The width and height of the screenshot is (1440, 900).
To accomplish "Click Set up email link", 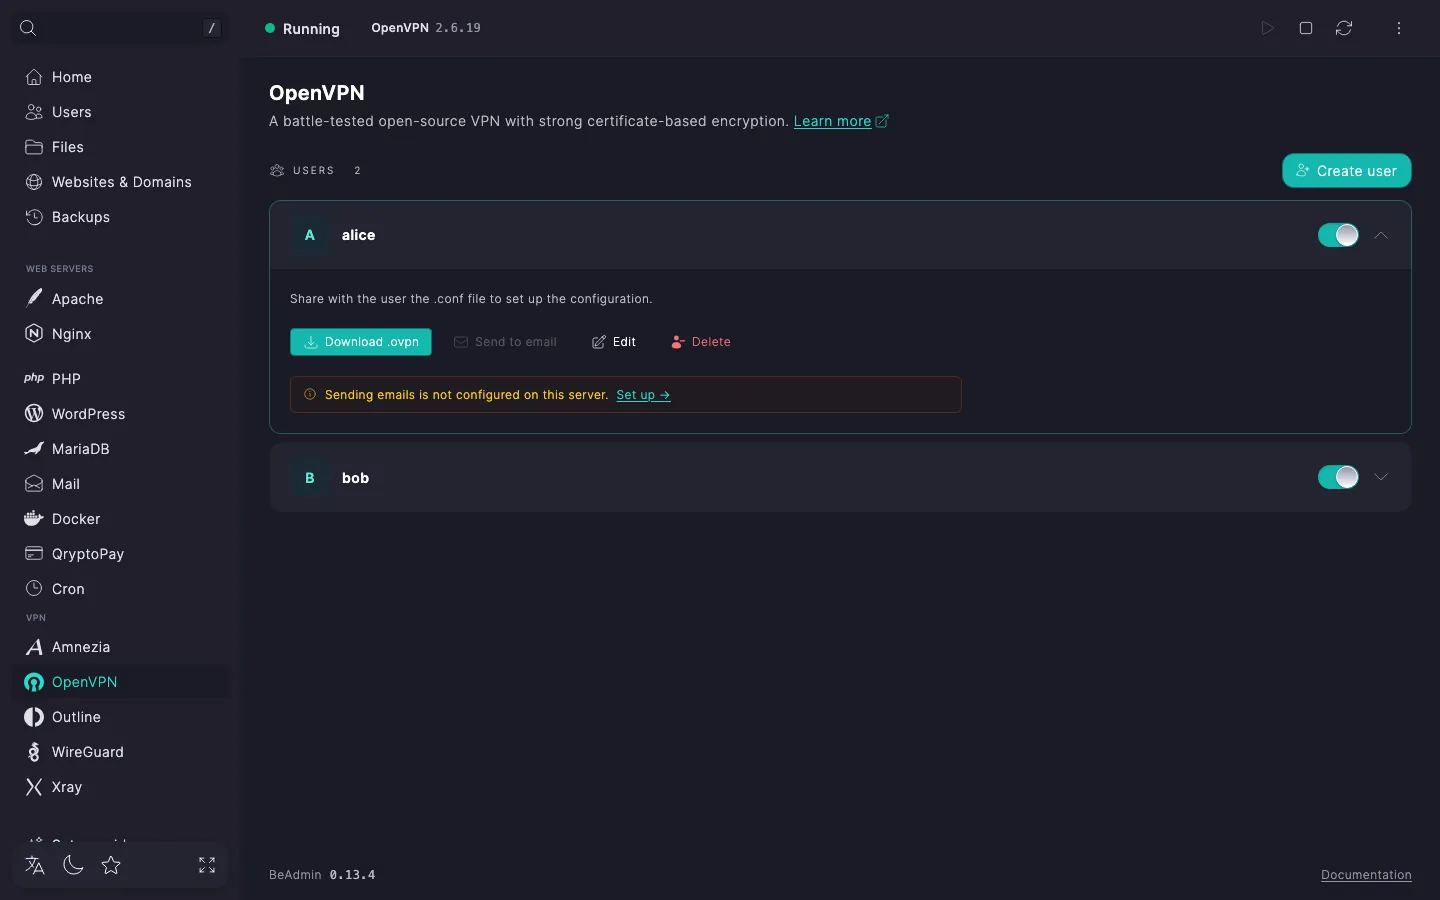I will point(643,395).
